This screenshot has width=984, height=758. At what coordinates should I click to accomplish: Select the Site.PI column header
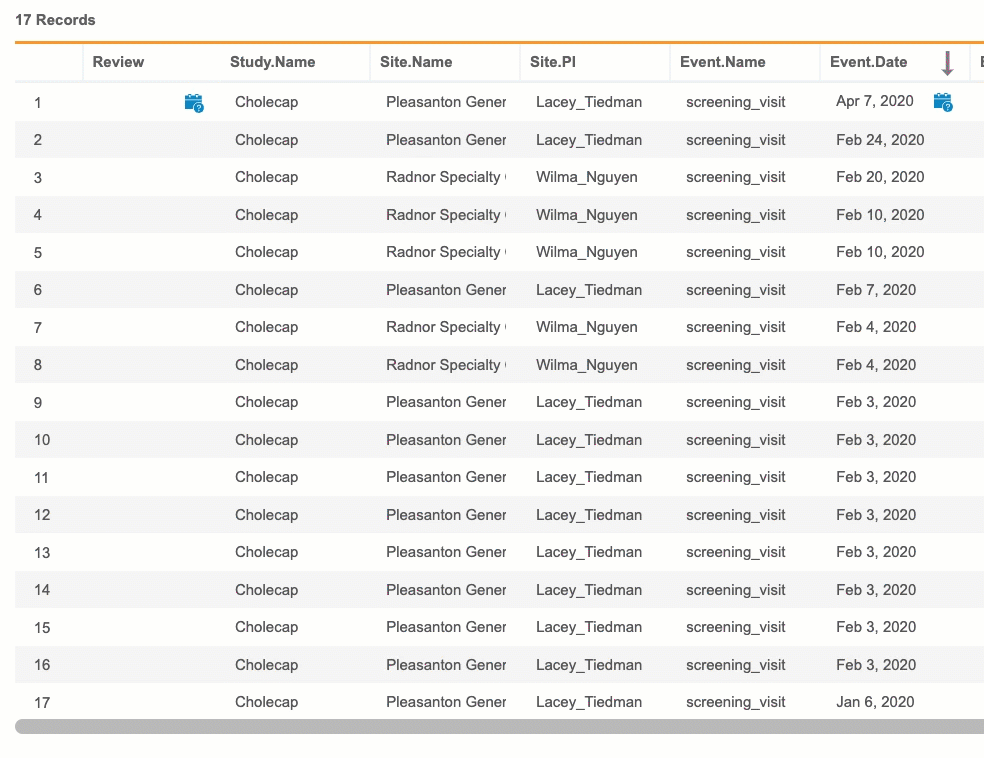click(553, 62)
